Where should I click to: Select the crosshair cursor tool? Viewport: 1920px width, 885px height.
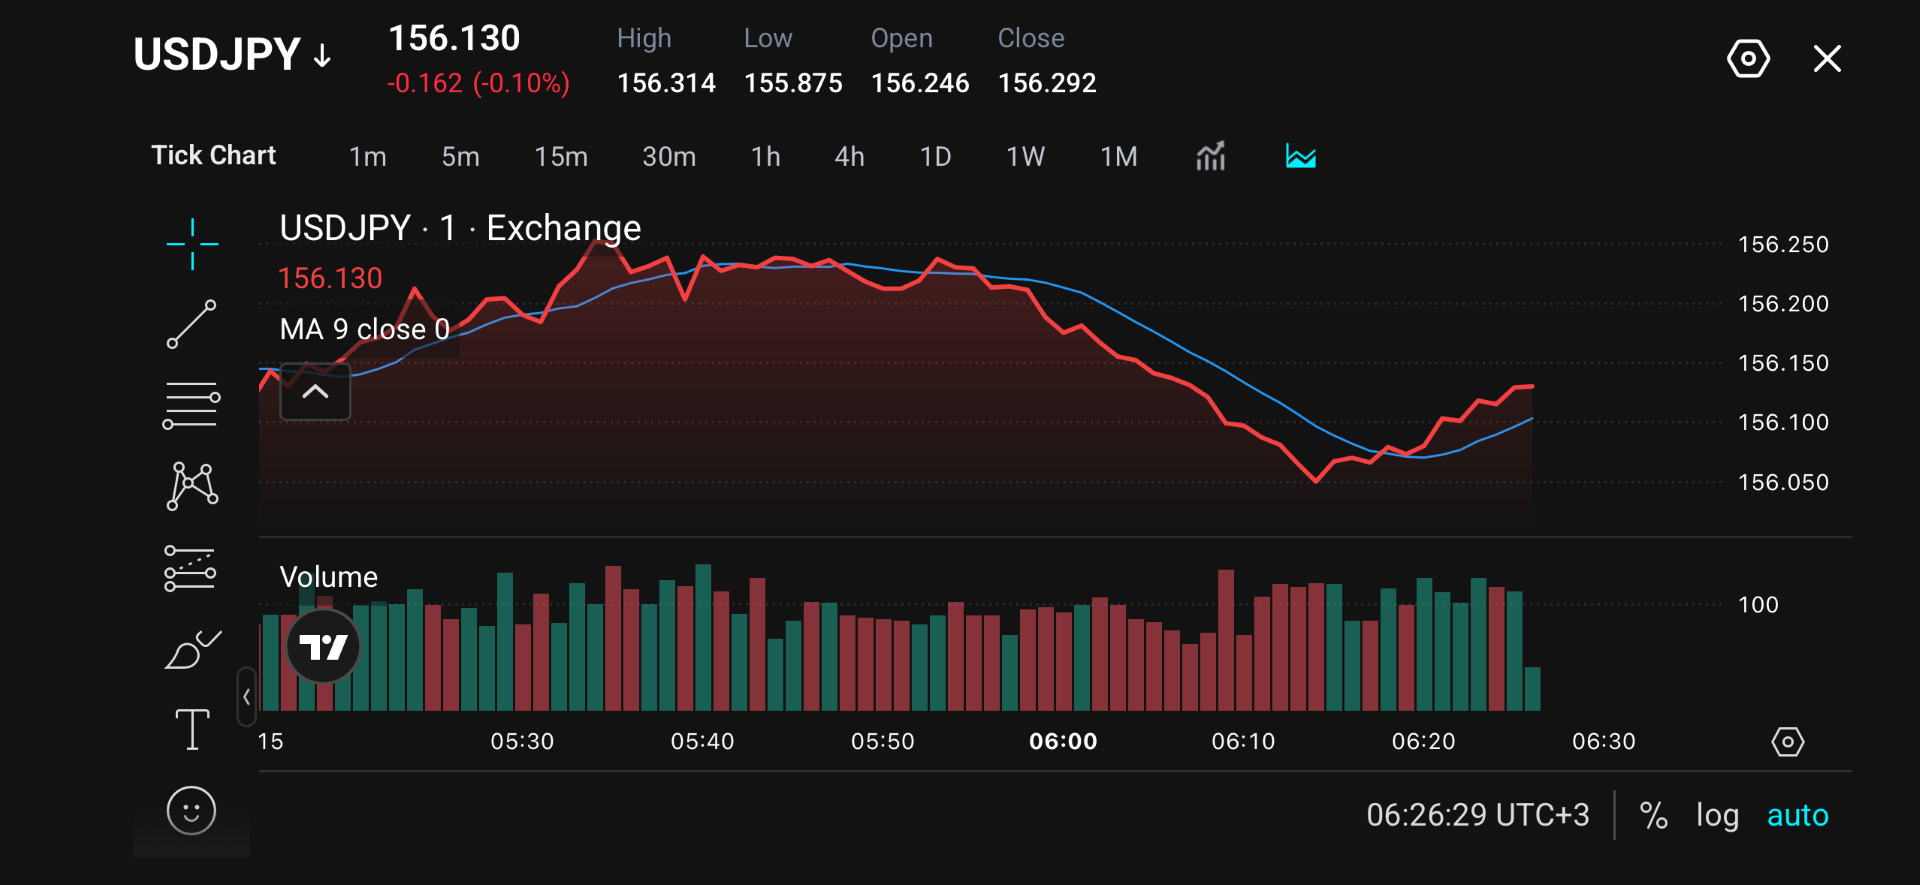click(192, 244)
